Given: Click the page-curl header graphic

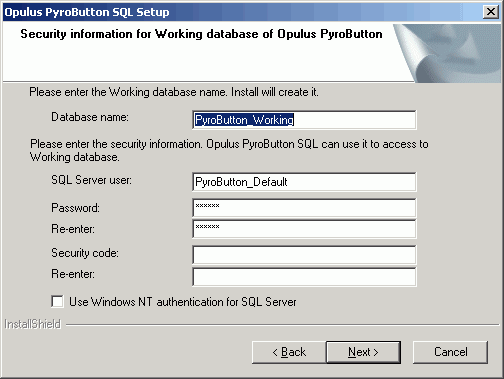Looking at the screenshot, I should [x=448, y=53].
